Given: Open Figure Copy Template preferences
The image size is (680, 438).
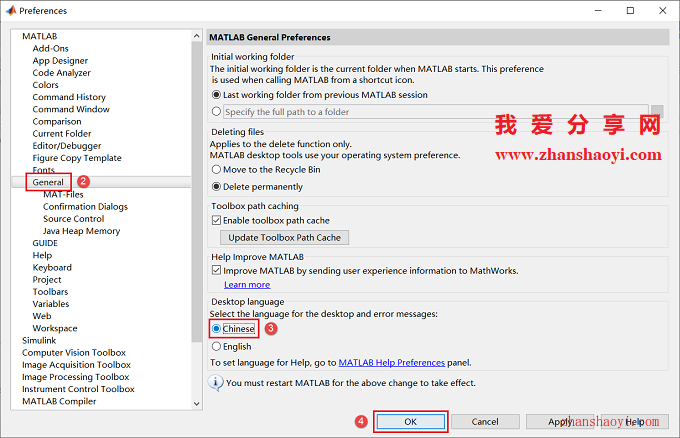Looking at the screenshot, I should coord(77,157).
